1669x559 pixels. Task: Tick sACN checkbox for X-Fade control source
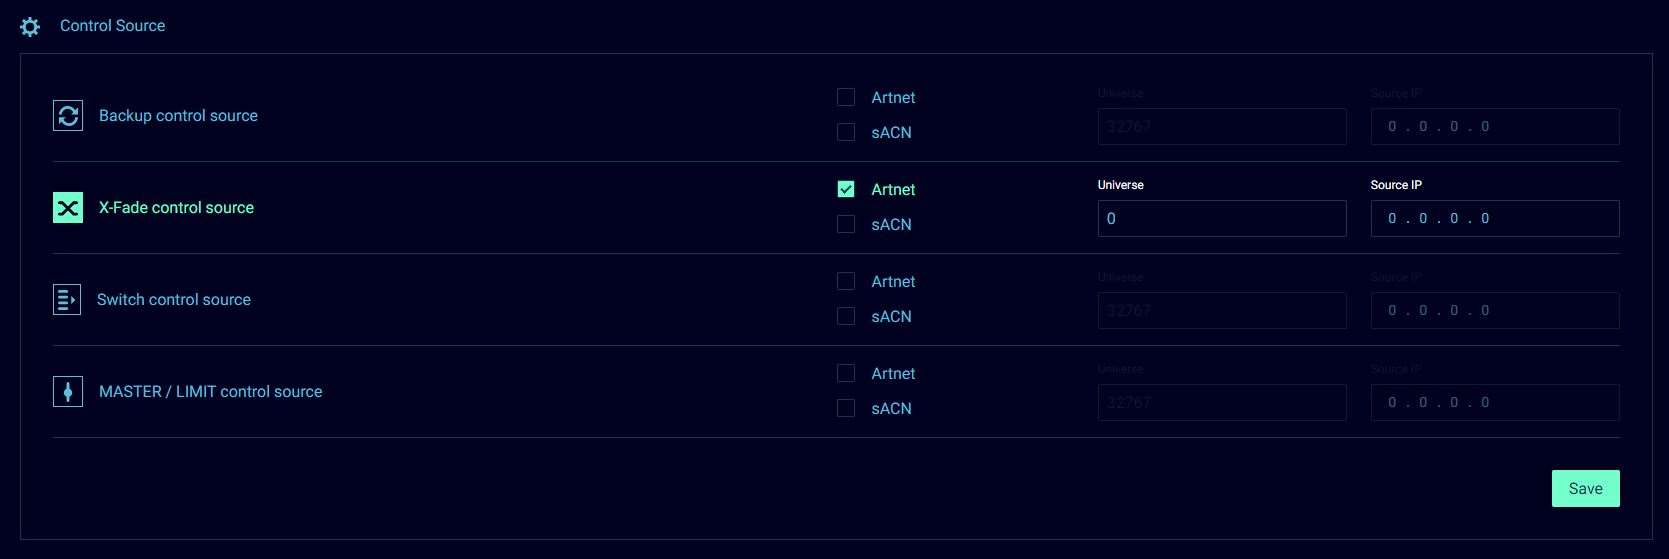click(846, 224)
